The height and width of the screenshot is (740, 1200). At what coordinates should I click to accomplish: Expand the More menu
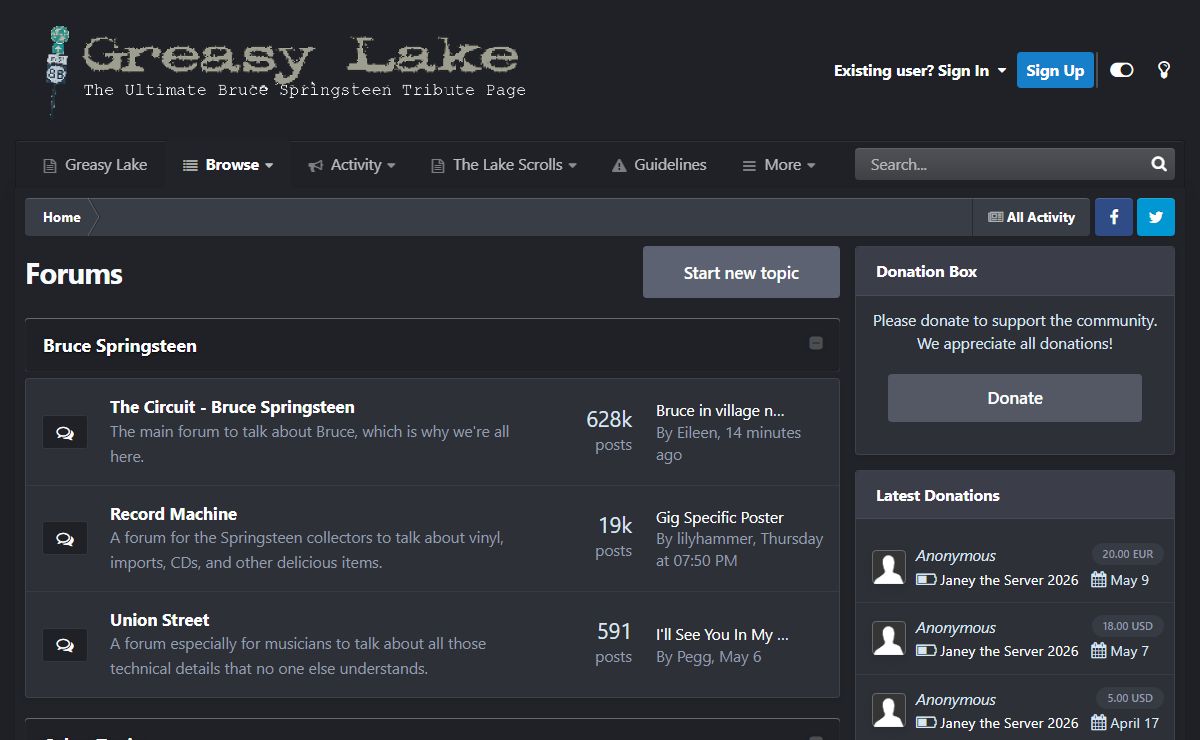click(x=779, y=165)
